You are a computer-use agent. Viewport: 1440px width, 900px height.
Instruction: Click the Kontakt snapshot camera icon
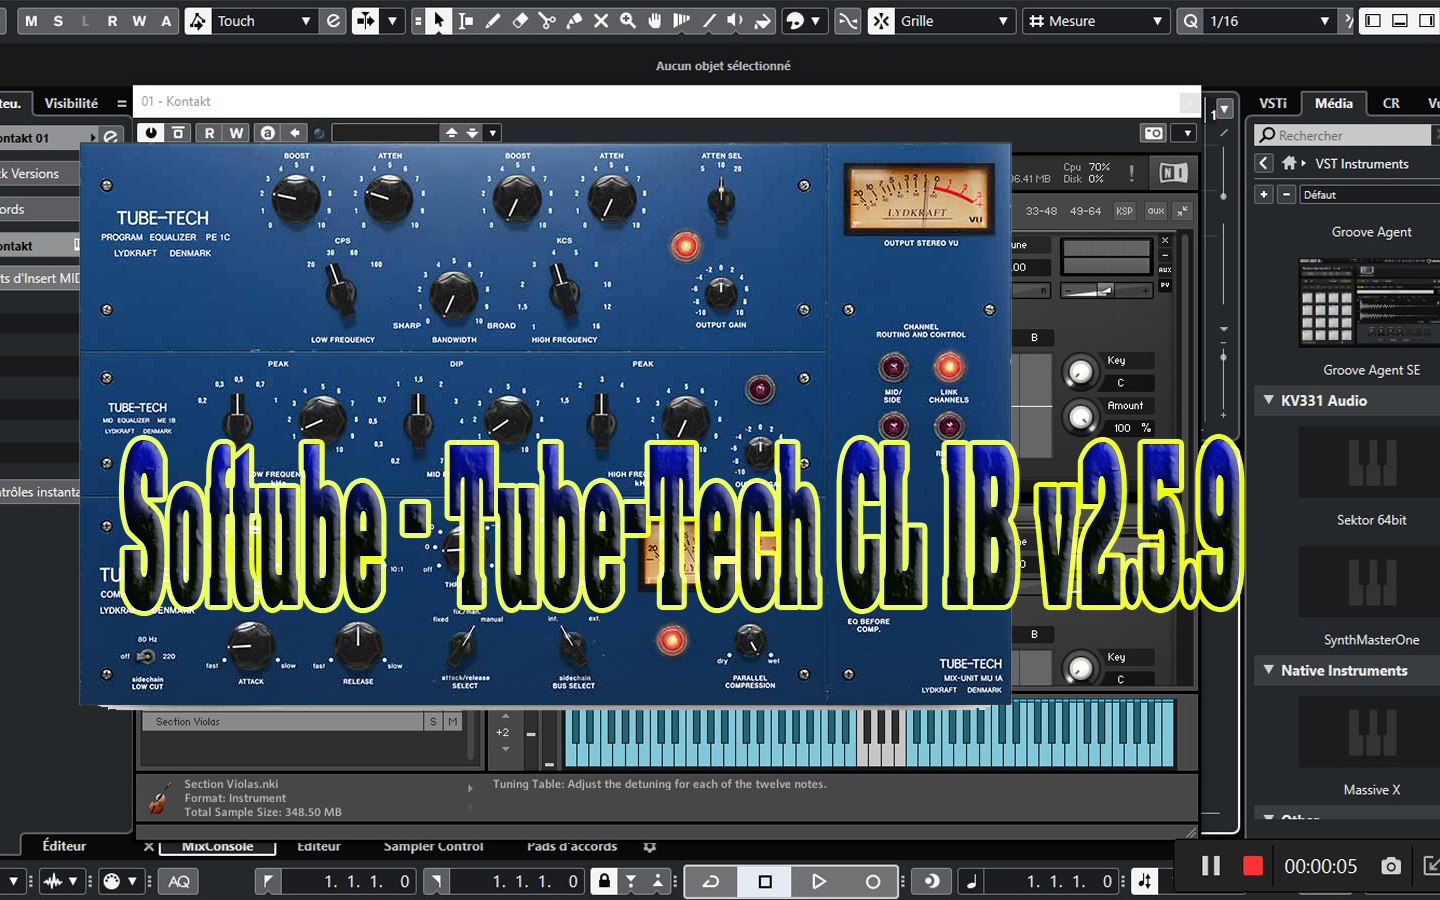pos(1154,133)
